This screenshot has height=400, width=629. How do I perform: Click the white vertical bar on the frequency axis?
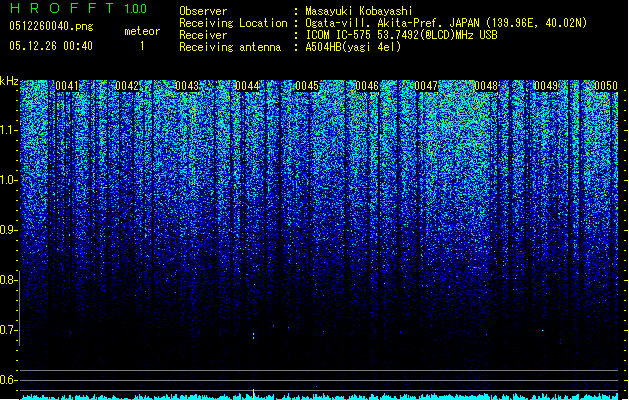(x=20, y=308)
